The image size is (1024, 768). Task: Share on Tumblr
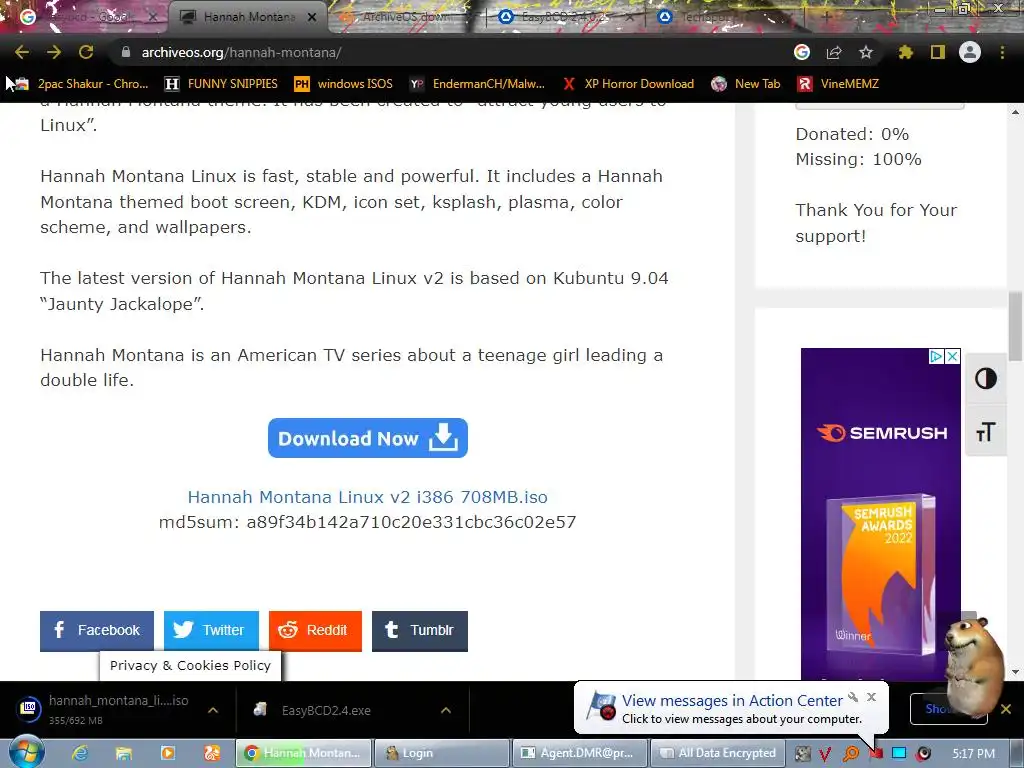tap(420, 631)
